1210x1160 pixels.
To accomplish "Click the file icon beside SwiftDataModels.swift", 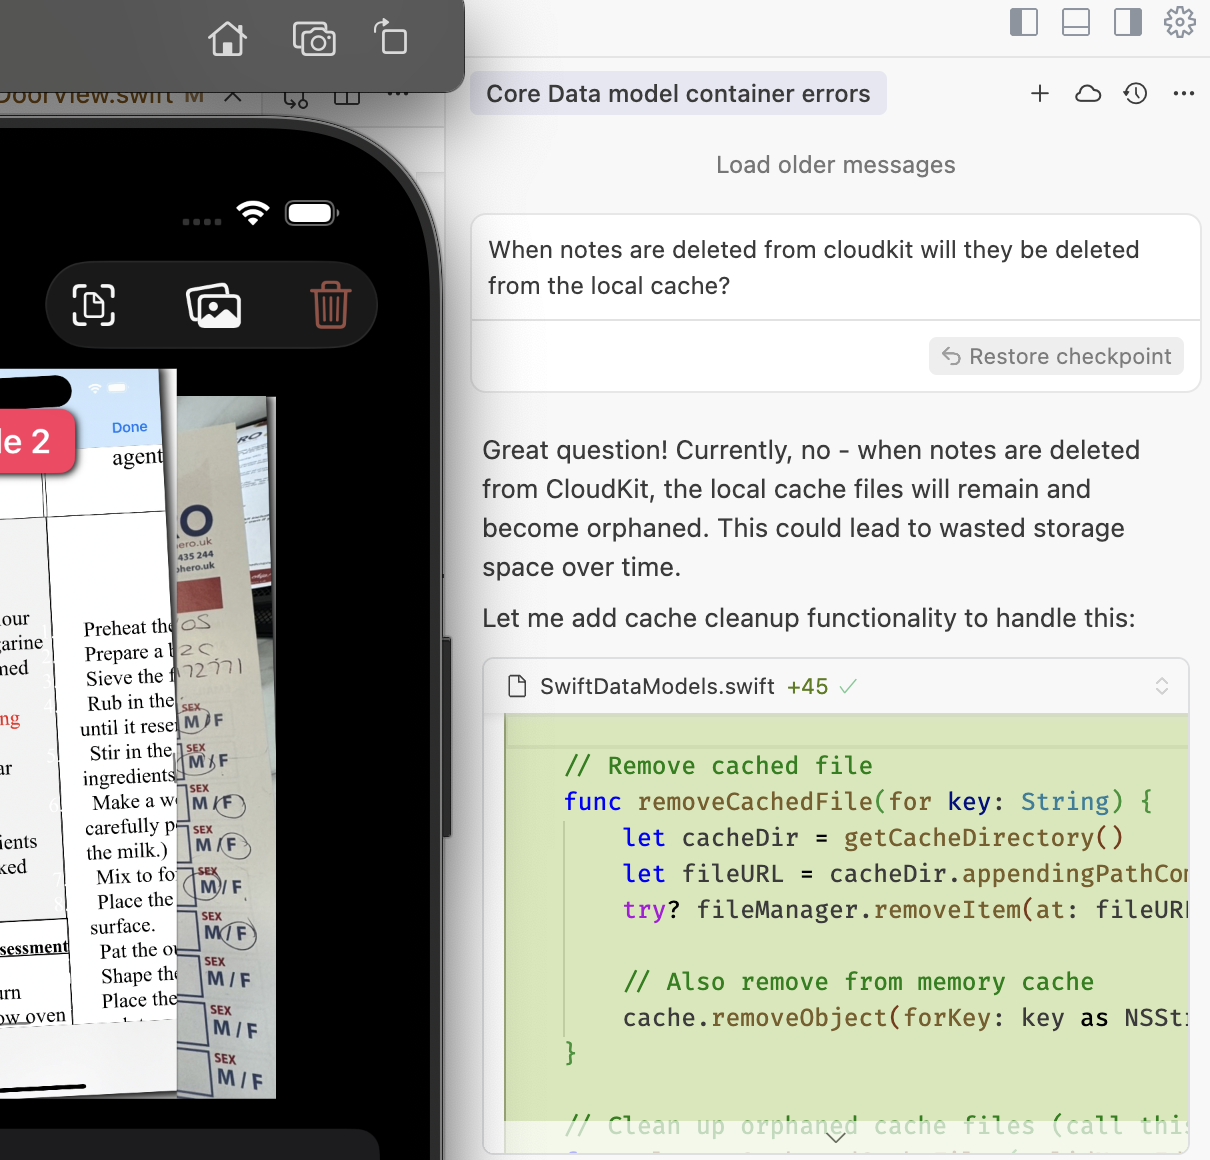I will (517, 686).
